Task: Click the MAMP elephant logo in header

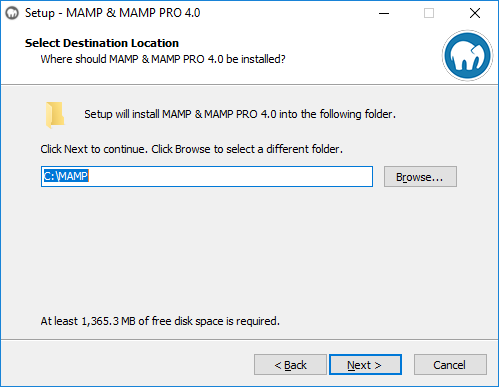Action: [x=467, y=55]
